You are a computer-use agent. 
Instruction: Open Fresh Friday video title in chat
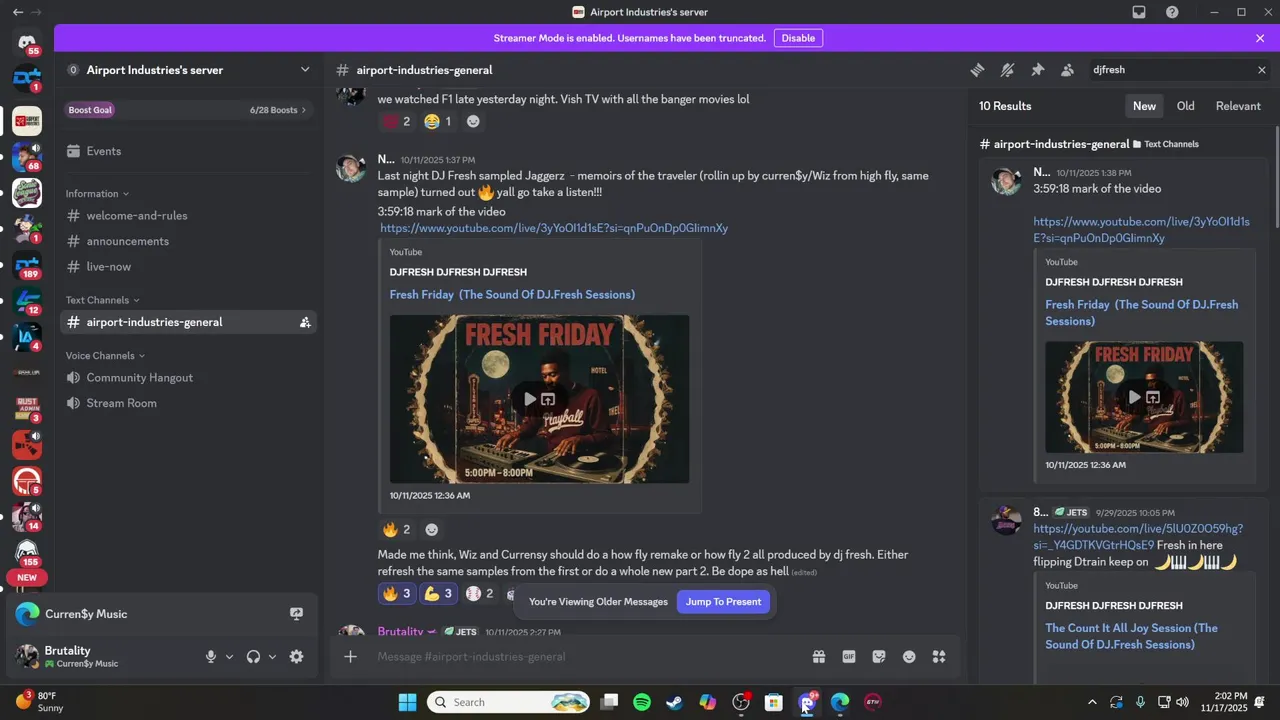coord(512,294)
